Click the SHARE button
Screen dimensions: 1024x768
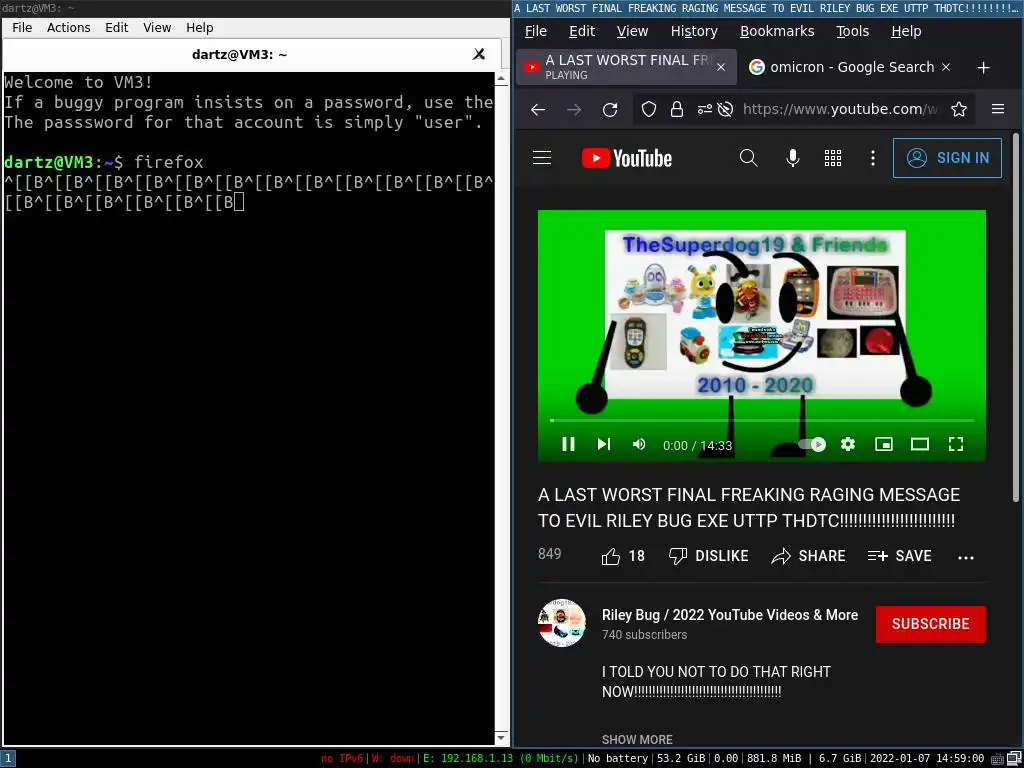[808, 556]
